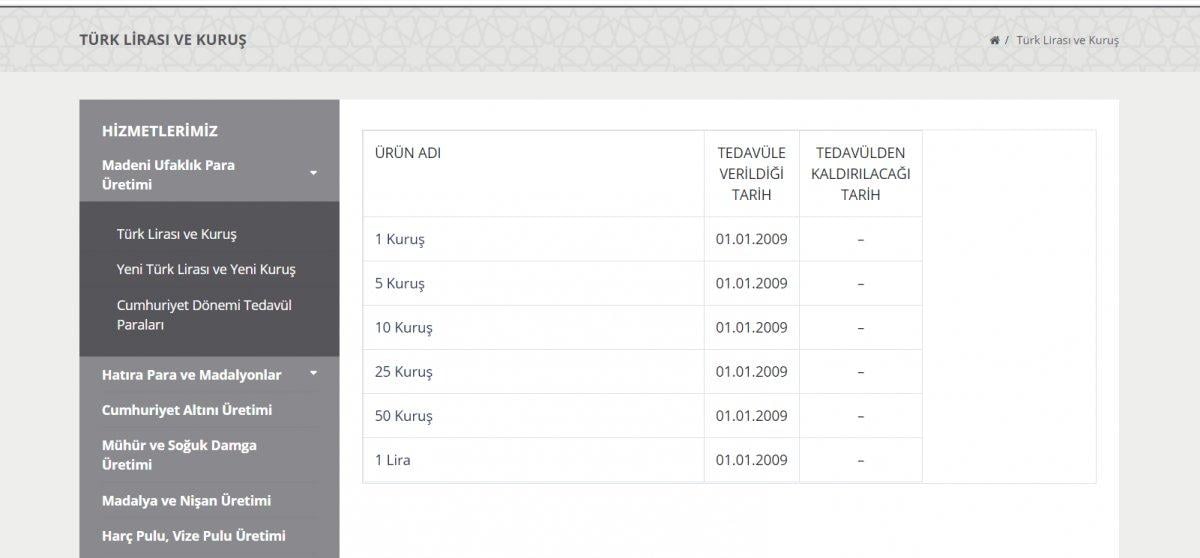This screenshot has height=558, width=1200.
Task: Click the 10 Kuruş product cell
Action: coord(404,328)
